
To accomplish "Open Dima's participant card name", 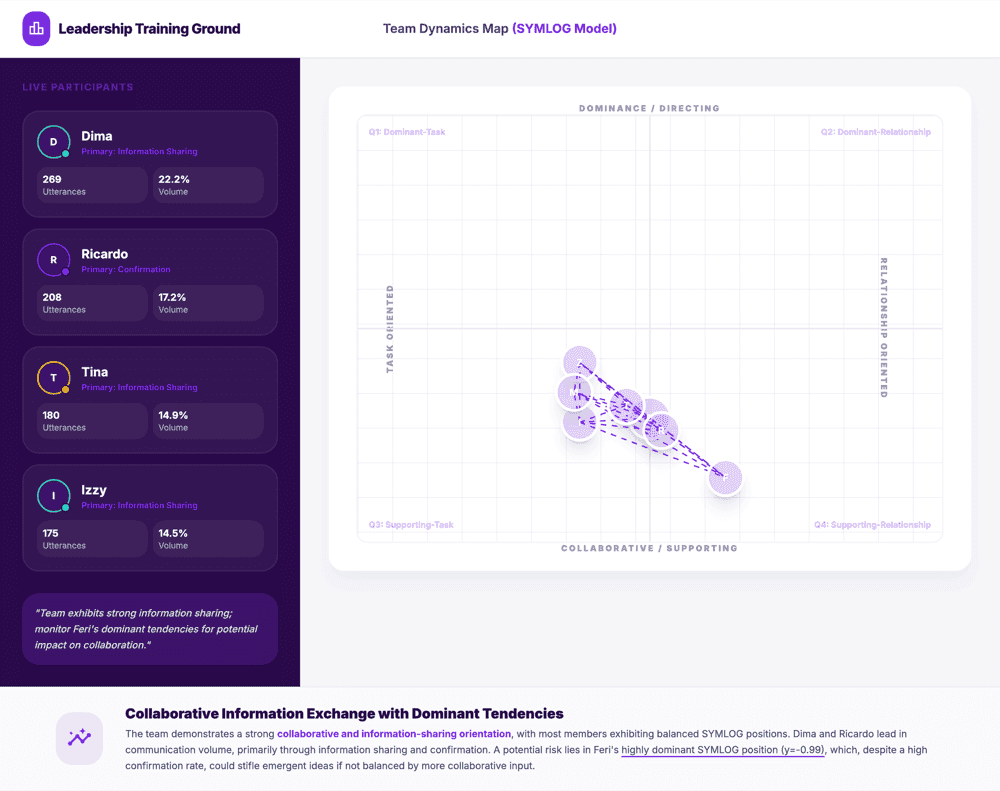I will [97, 136].
